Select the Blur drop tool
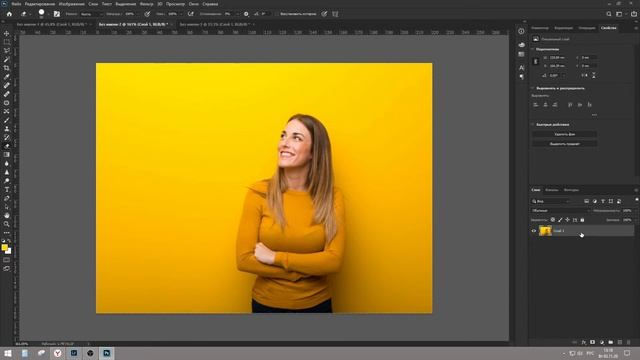The image size is (640, 360). click(x=7, y=163)
